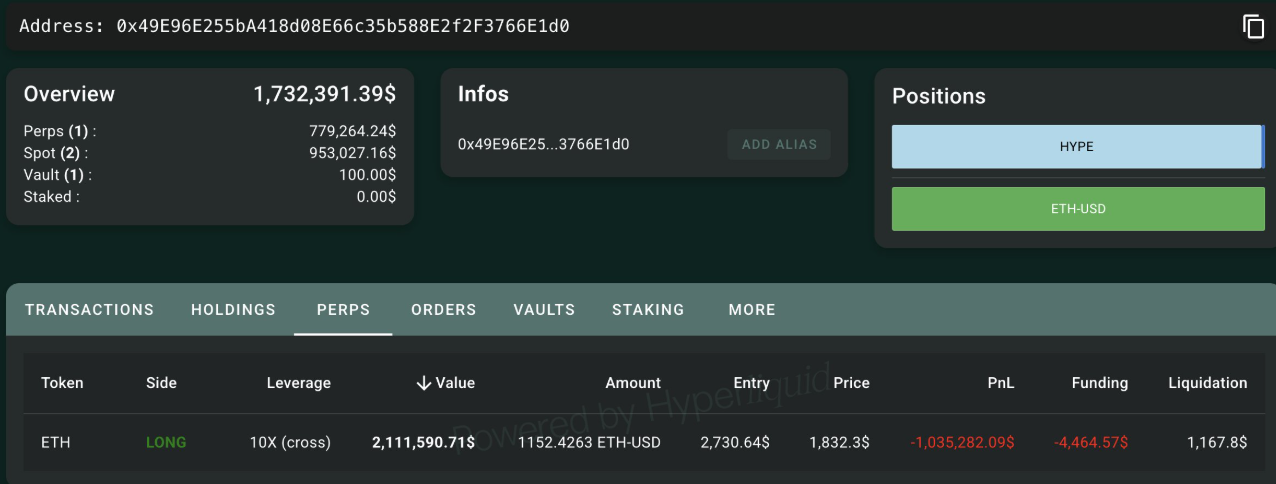Click the shortened address in Infos
Image resolution: width=1276 pixels, height=484 pixels.
pyautogui.click(x=543, y=144)
